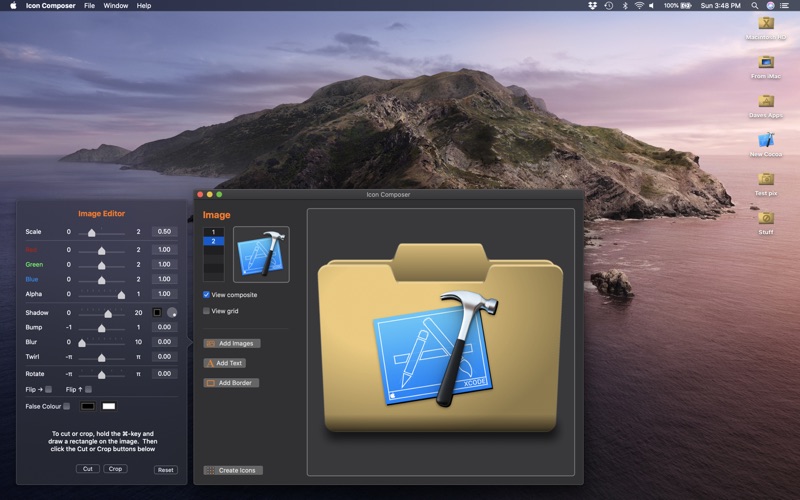
Task: Open Siri from menu bar
Action: pos(770,6)
